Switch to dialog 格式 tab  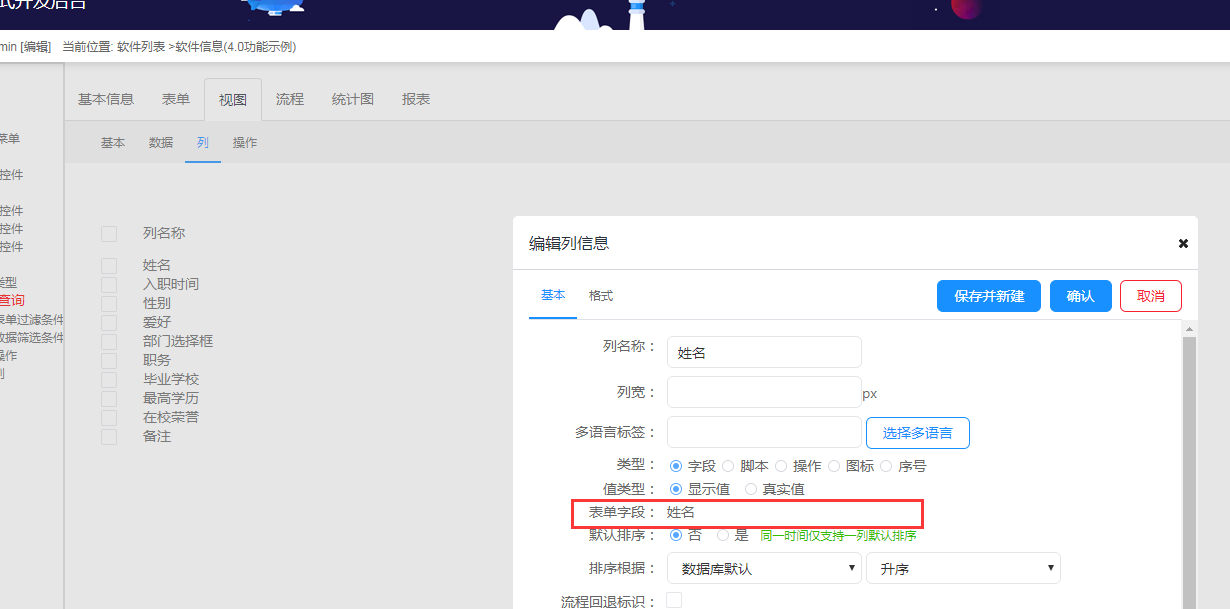(x=601, y=295)
